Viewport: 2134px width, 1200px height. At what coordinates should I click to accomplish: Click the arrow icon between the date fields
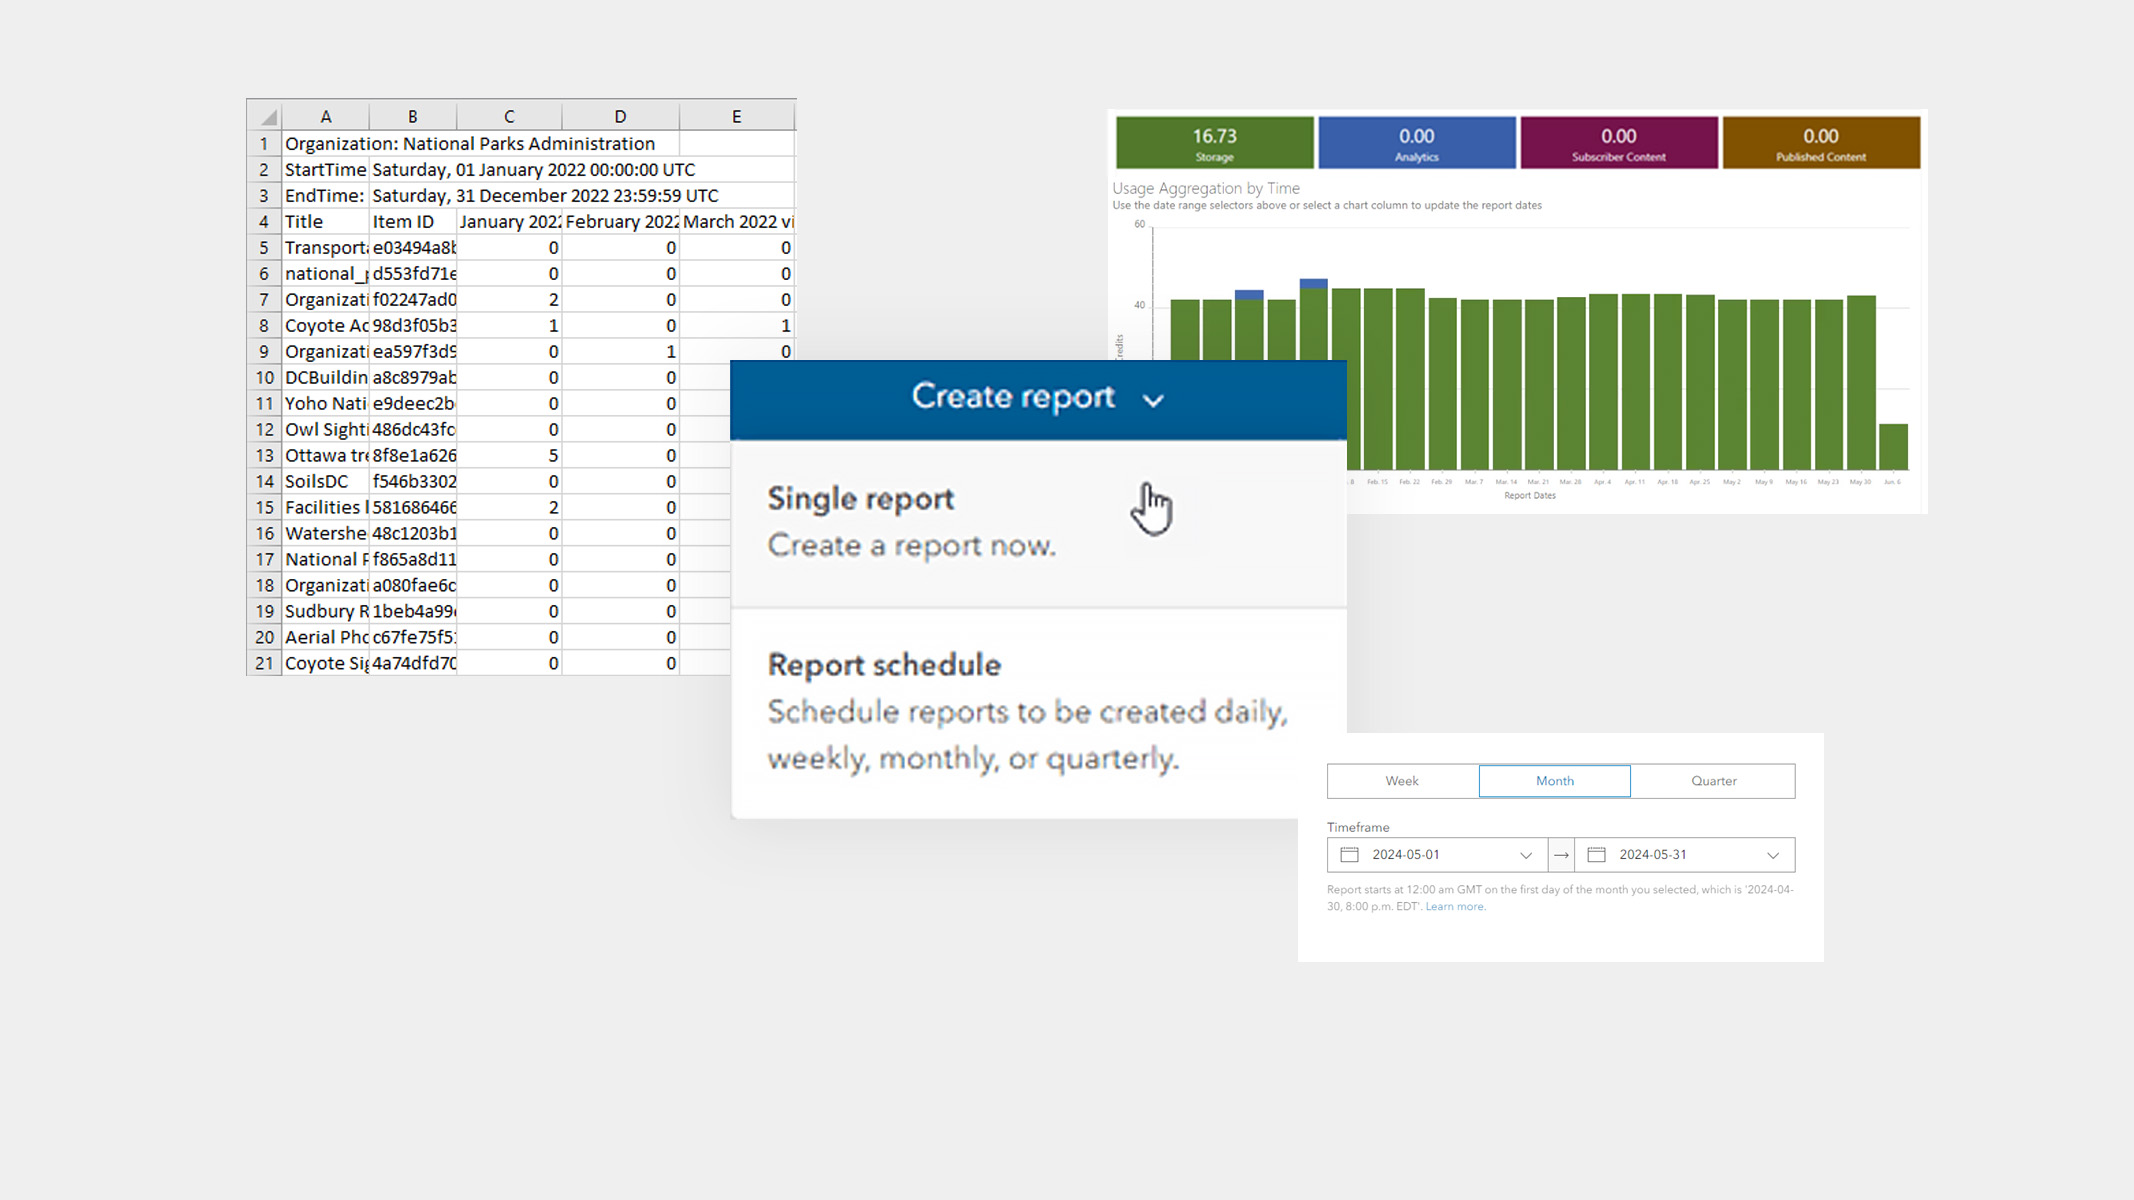1561,854
